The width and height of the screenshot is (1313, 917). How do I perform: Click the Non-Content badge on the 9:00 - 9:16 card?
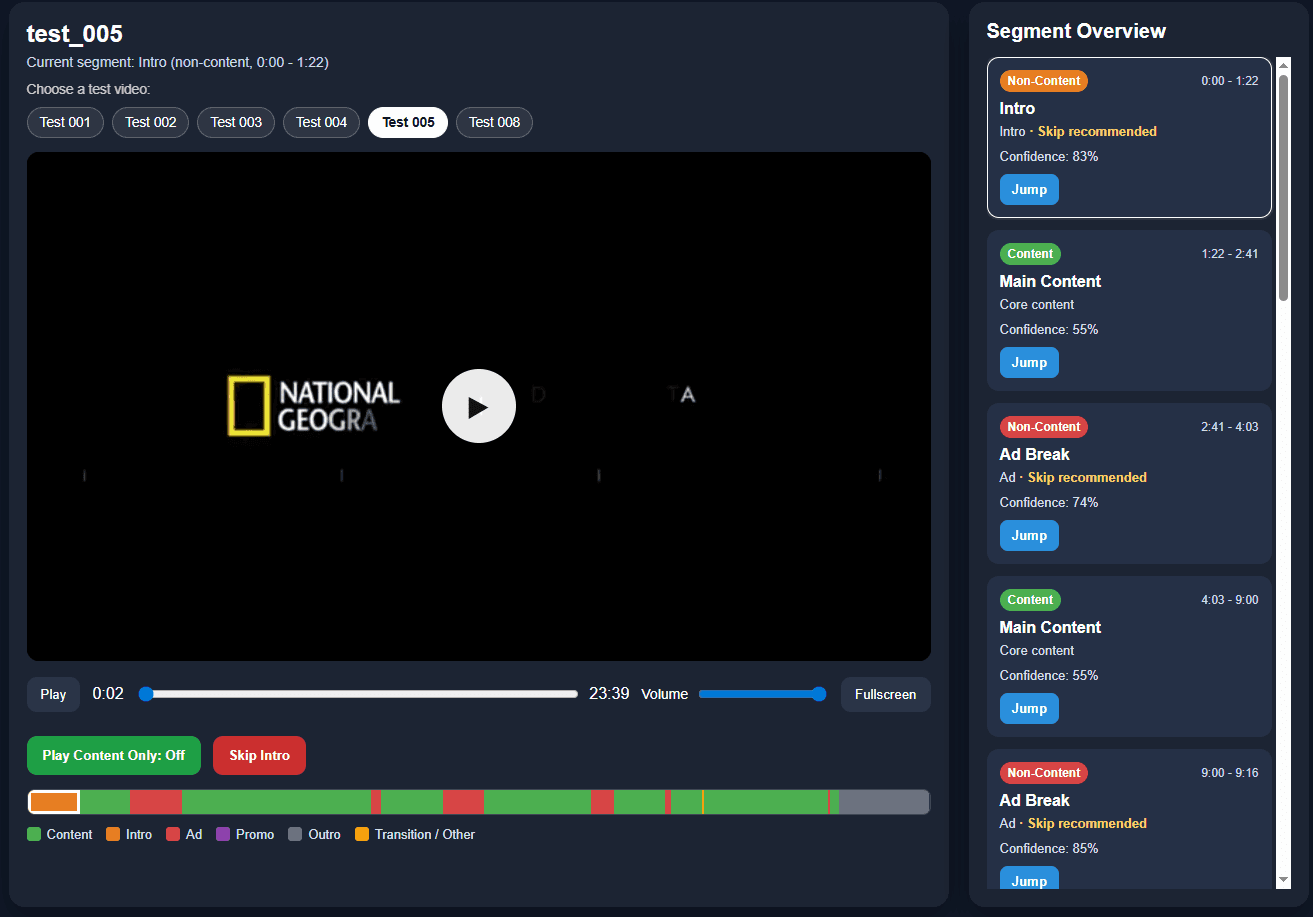point(1043,773)
